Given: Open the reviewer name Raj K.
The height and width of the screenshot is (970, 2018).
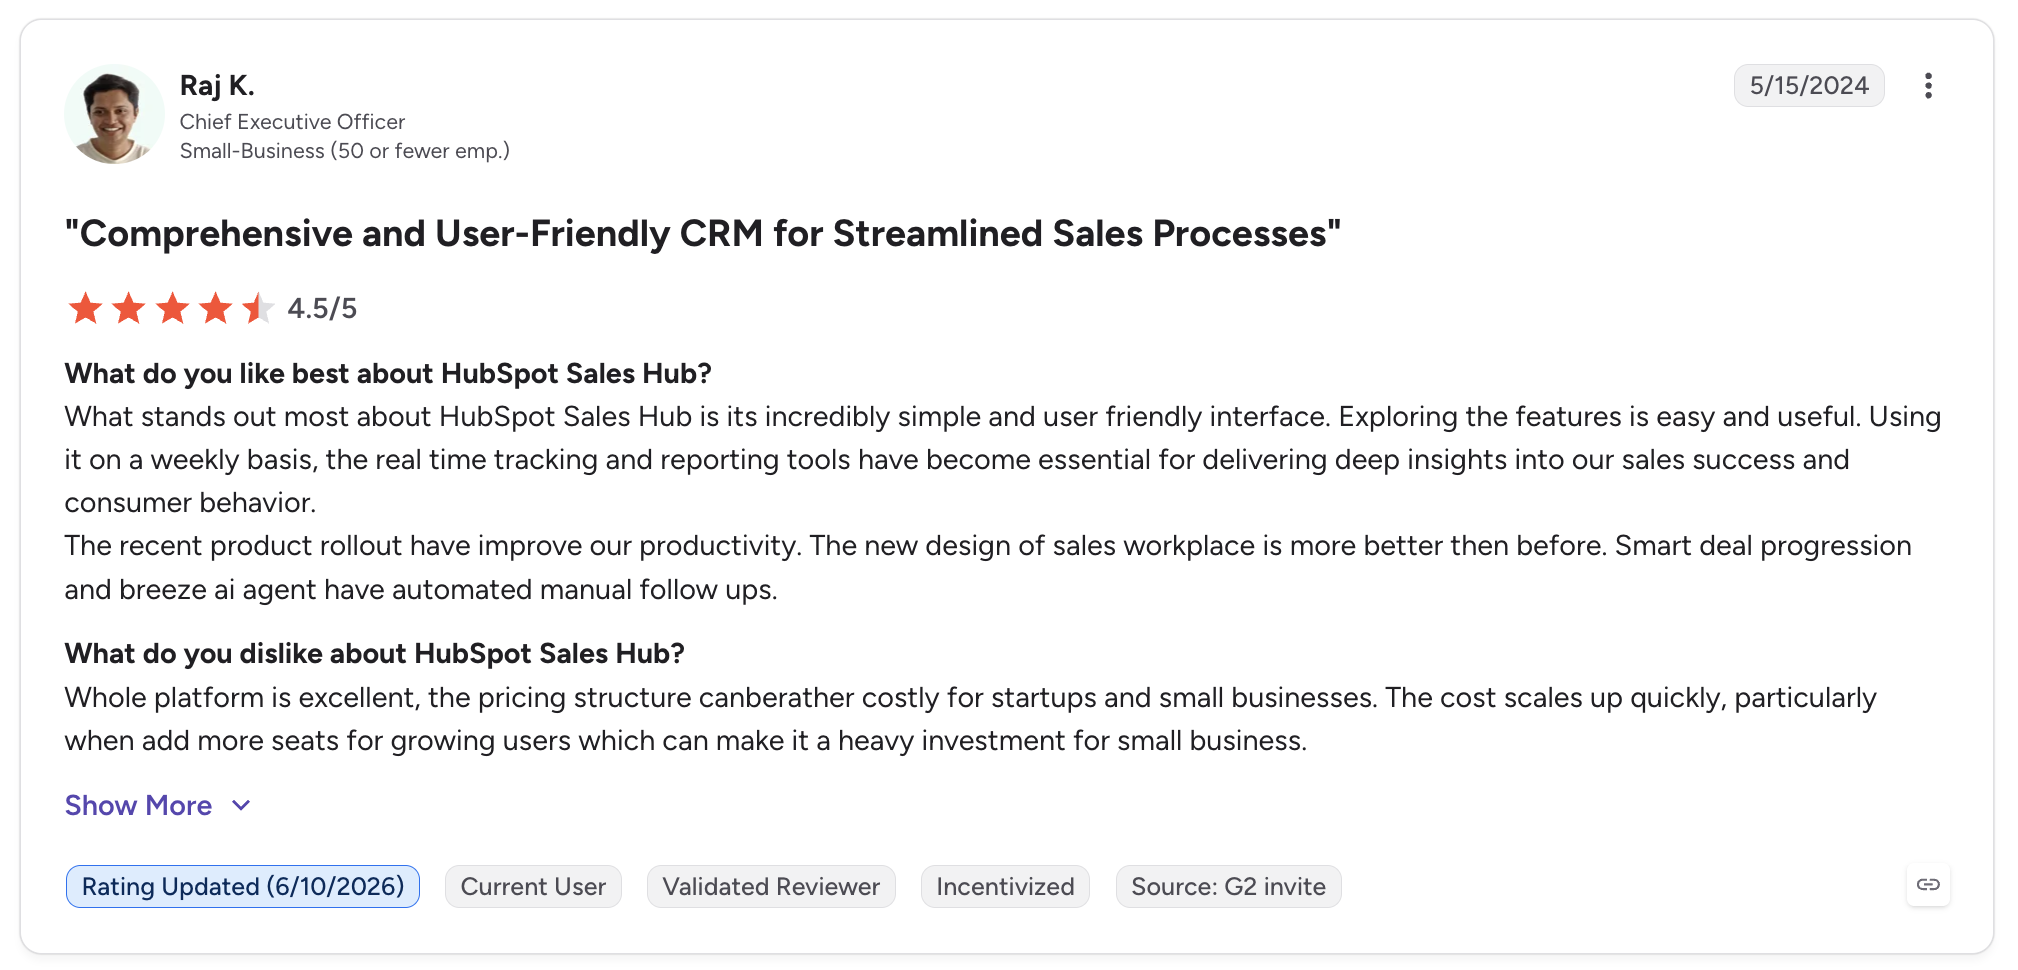Looking at the screenshot, I should [x=217, y=85].
